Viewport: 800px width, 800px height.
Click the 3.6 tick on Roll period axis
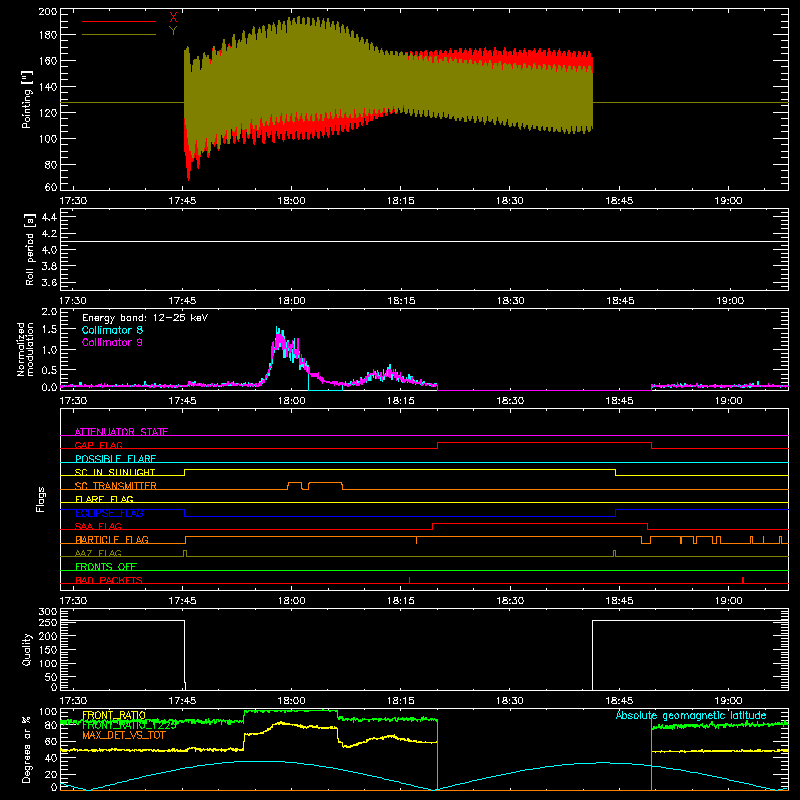point(49,283)
